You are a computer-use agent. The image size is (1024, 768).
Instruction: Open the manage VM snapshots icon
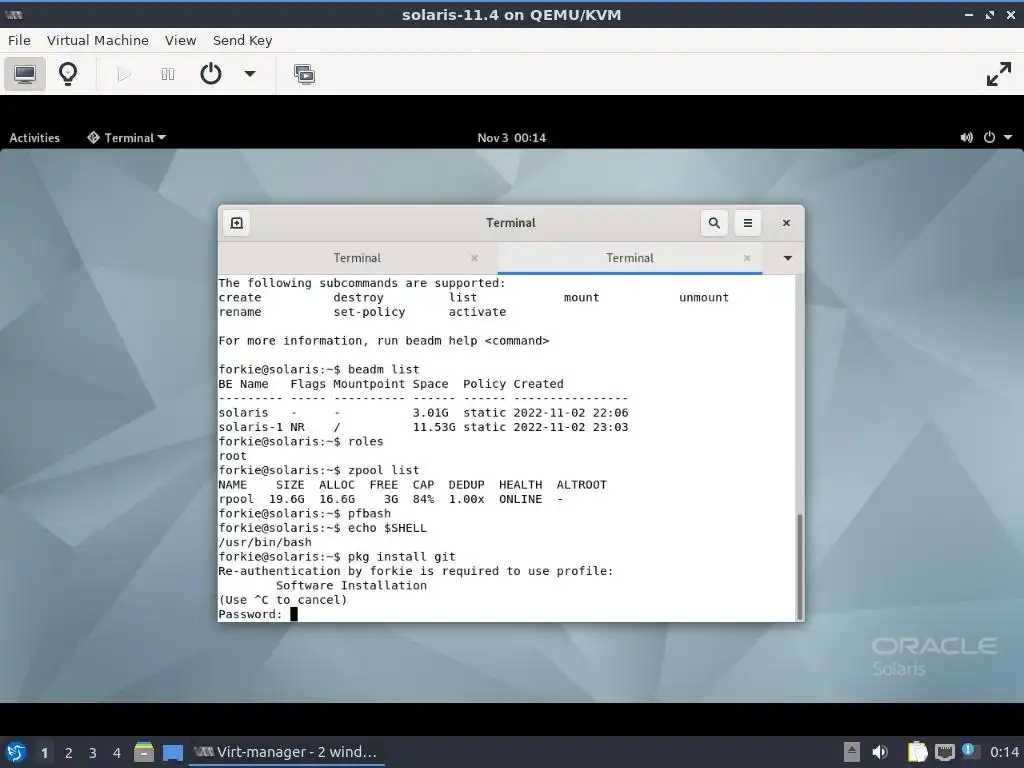point(304,74)
